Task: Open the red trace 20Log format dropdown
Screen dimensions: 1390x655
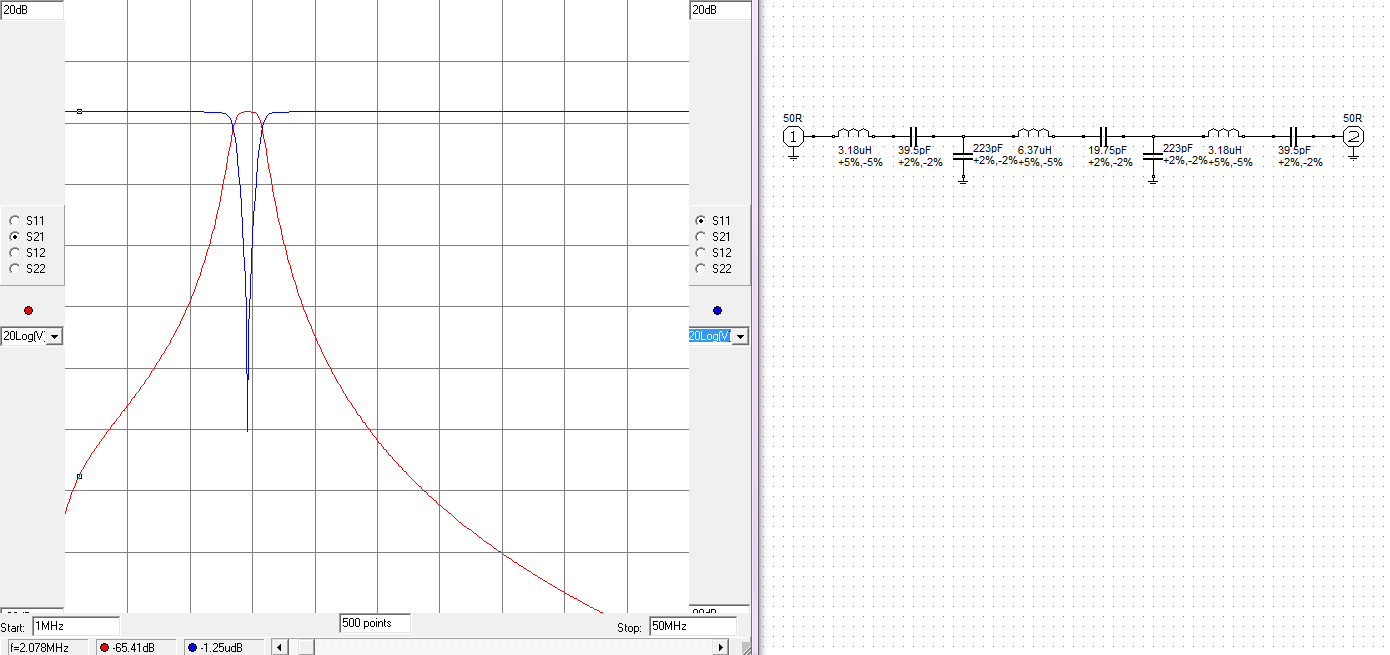Action: point(54,337)
